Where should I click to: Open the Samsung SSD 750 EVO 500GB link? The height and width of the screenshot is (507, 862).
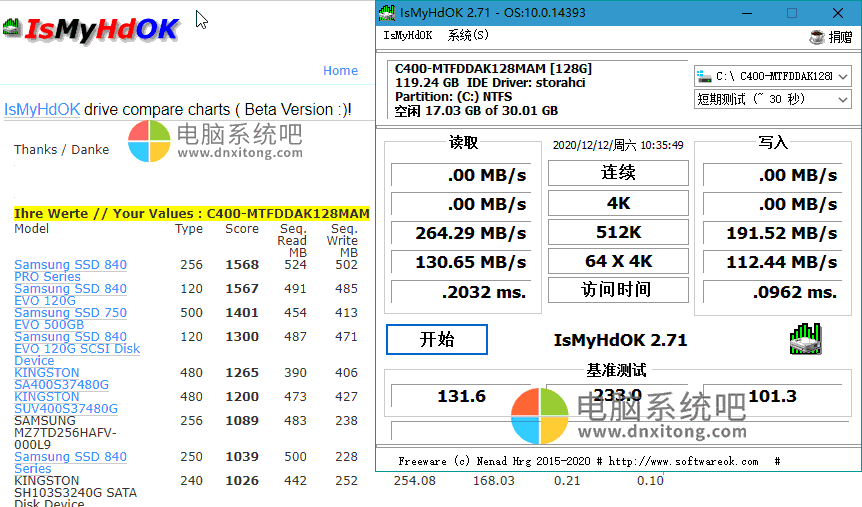70,318
